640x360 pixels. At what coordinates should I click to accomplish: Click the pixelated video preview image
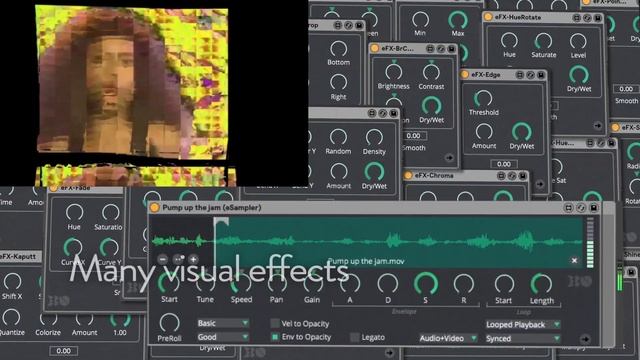133,82
